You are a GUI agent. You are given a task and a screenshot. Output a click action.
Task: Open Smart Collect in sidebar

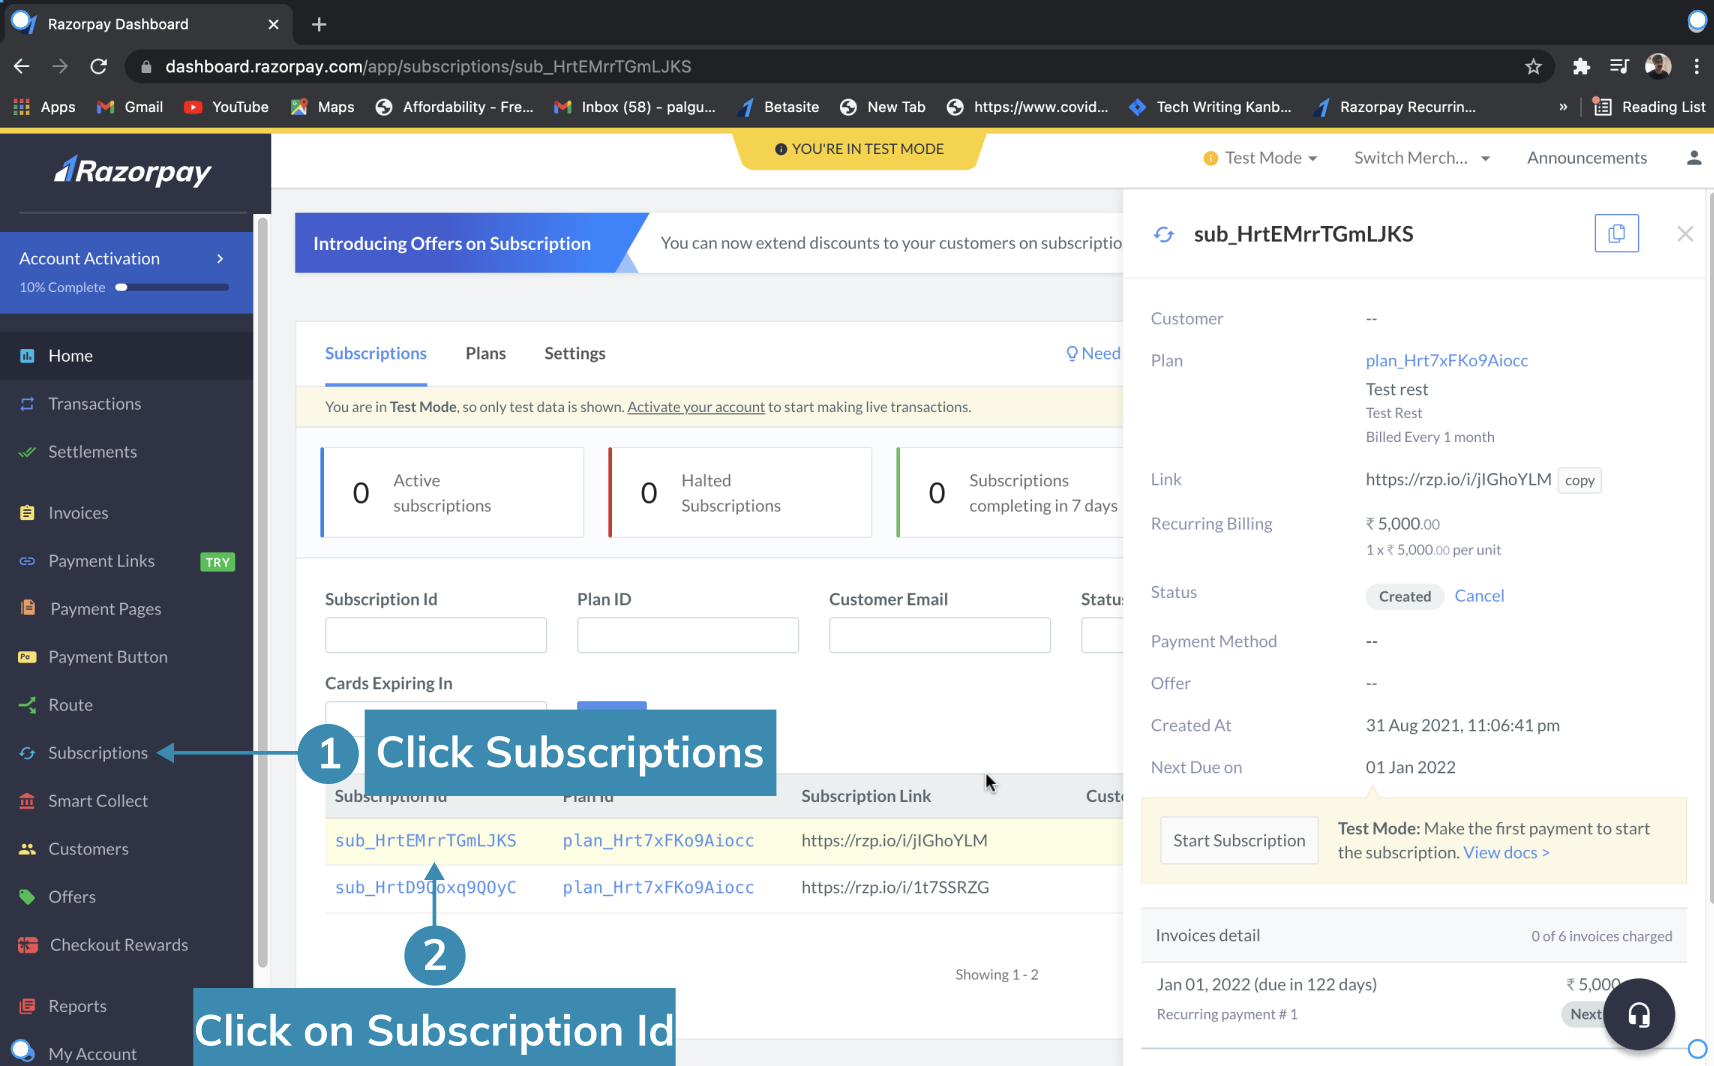pos(98,801)
